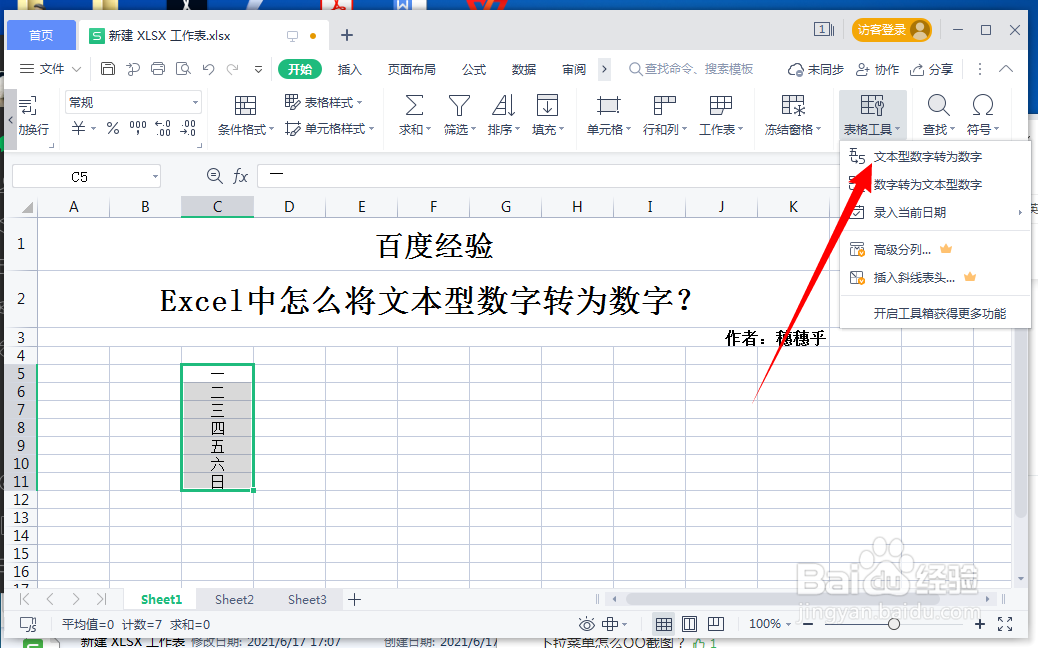Click Not Synced (未同步) button

coord(816,69)
